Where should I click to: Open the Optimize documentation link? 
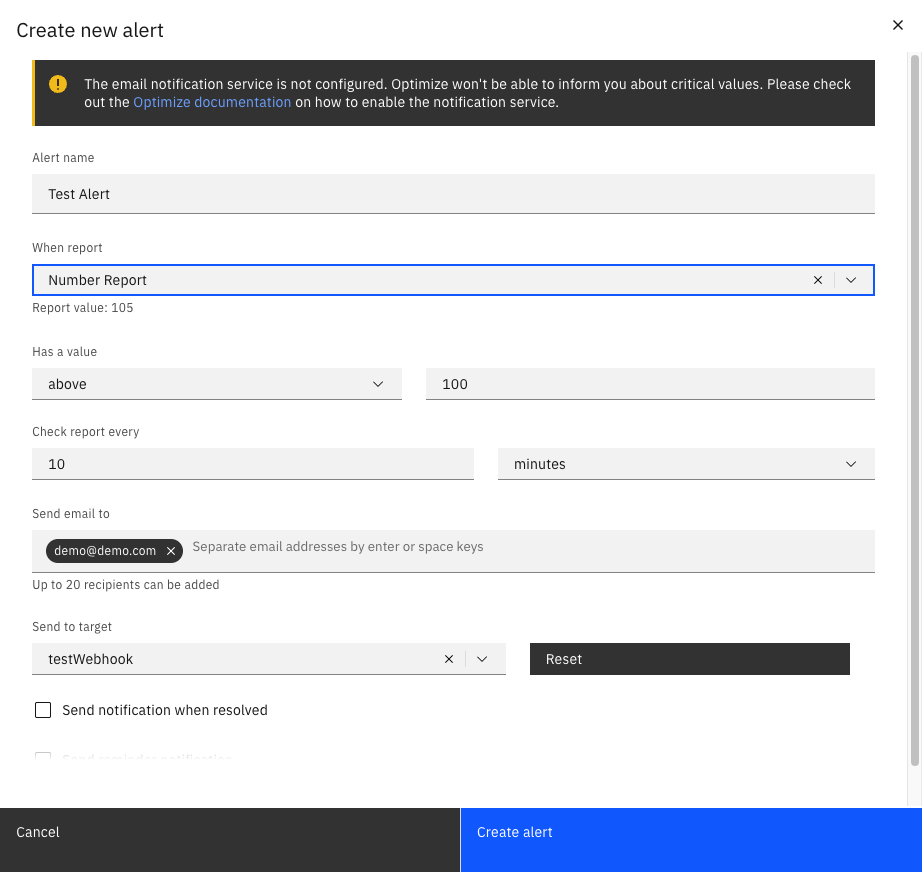(x=212, y=102)
